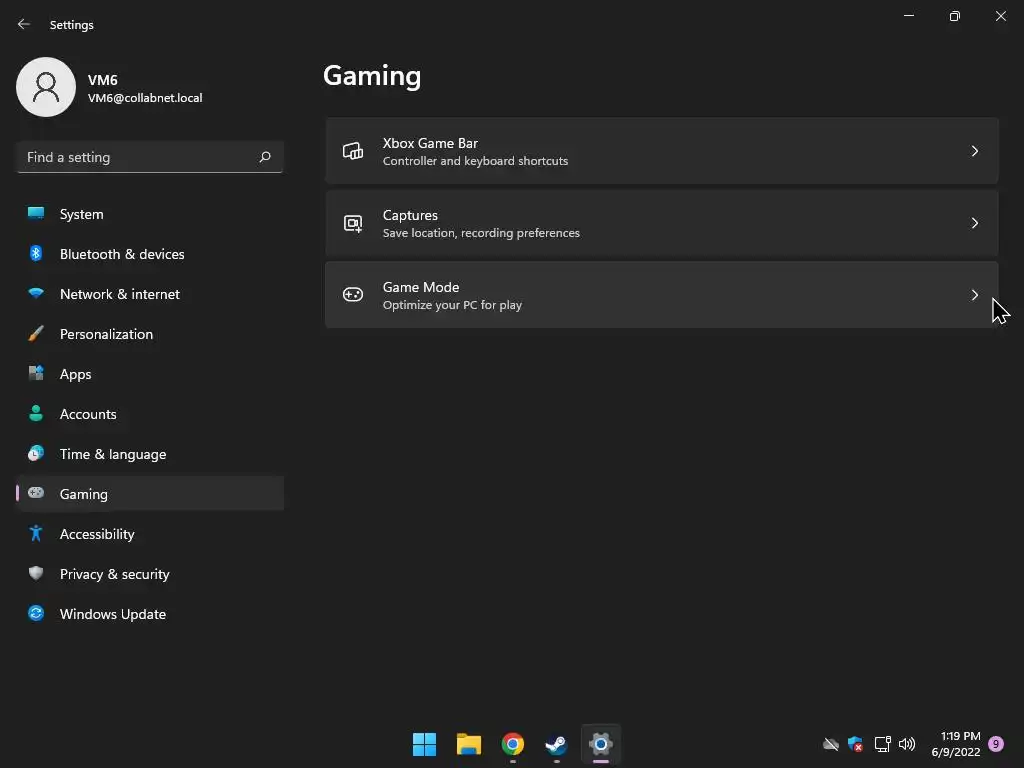
Task: Click the Network wifi icon
Action: click(36, 293)
